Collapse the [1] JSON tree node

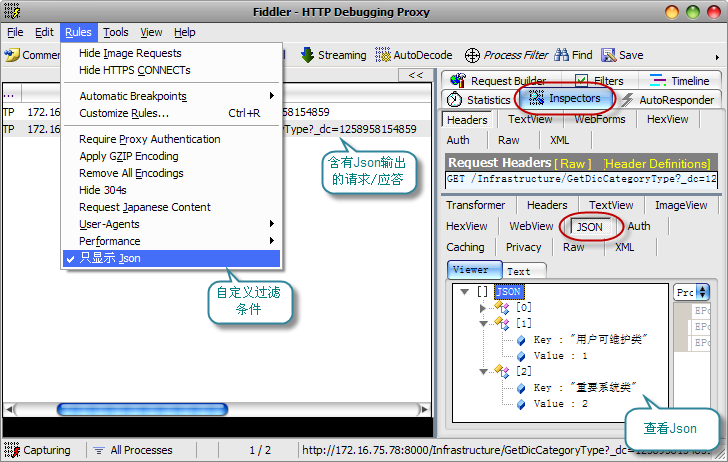tap(483, 324)
